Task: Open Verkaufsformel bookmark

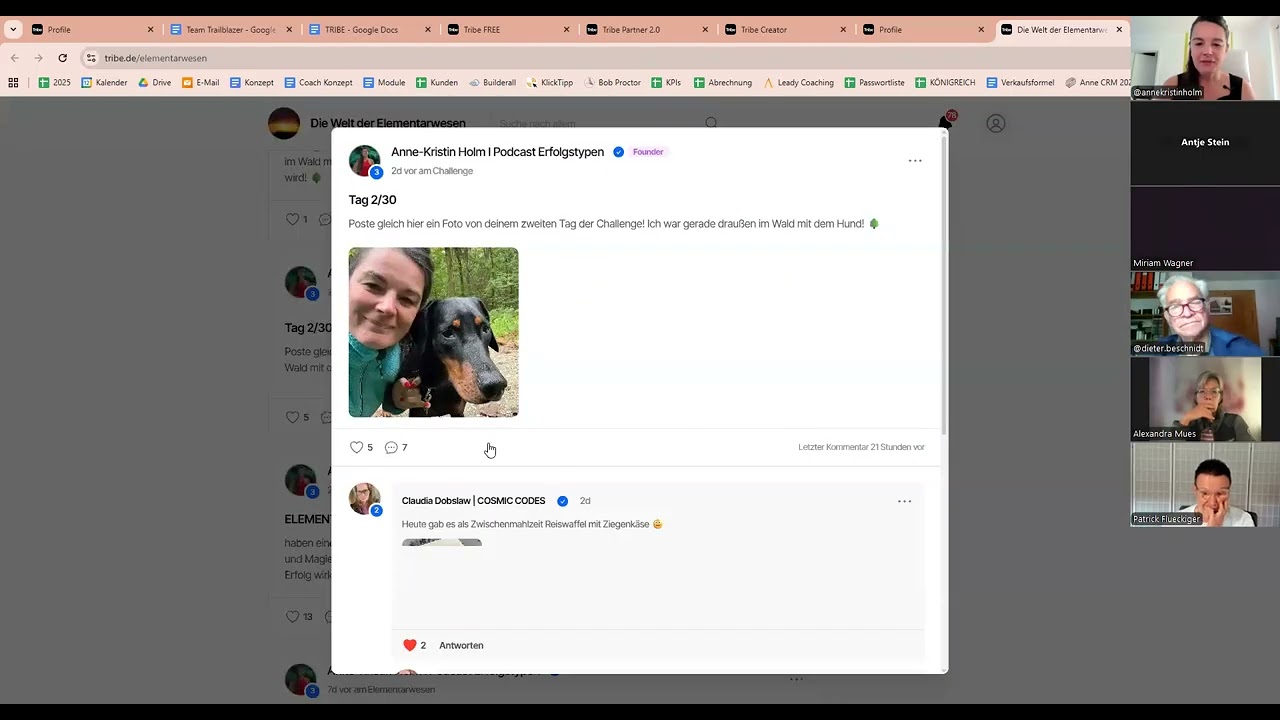Action: coord(1020,82)
